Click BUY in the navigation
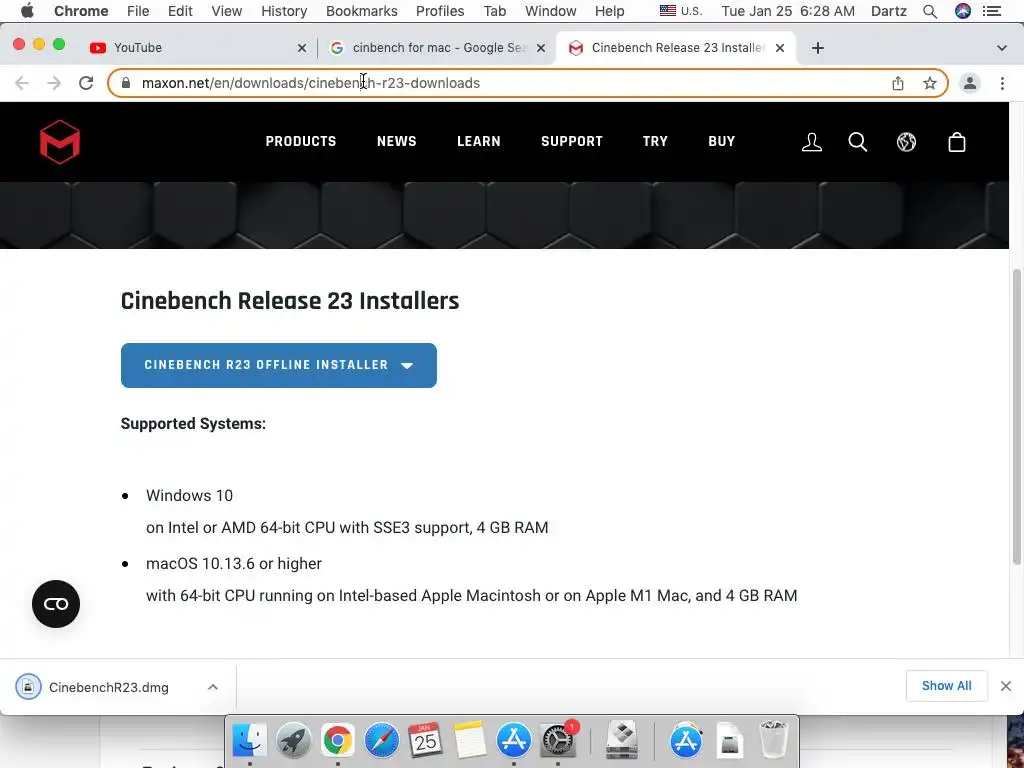The width and height of the screenshot is (1024, 768). coord(722,141)
